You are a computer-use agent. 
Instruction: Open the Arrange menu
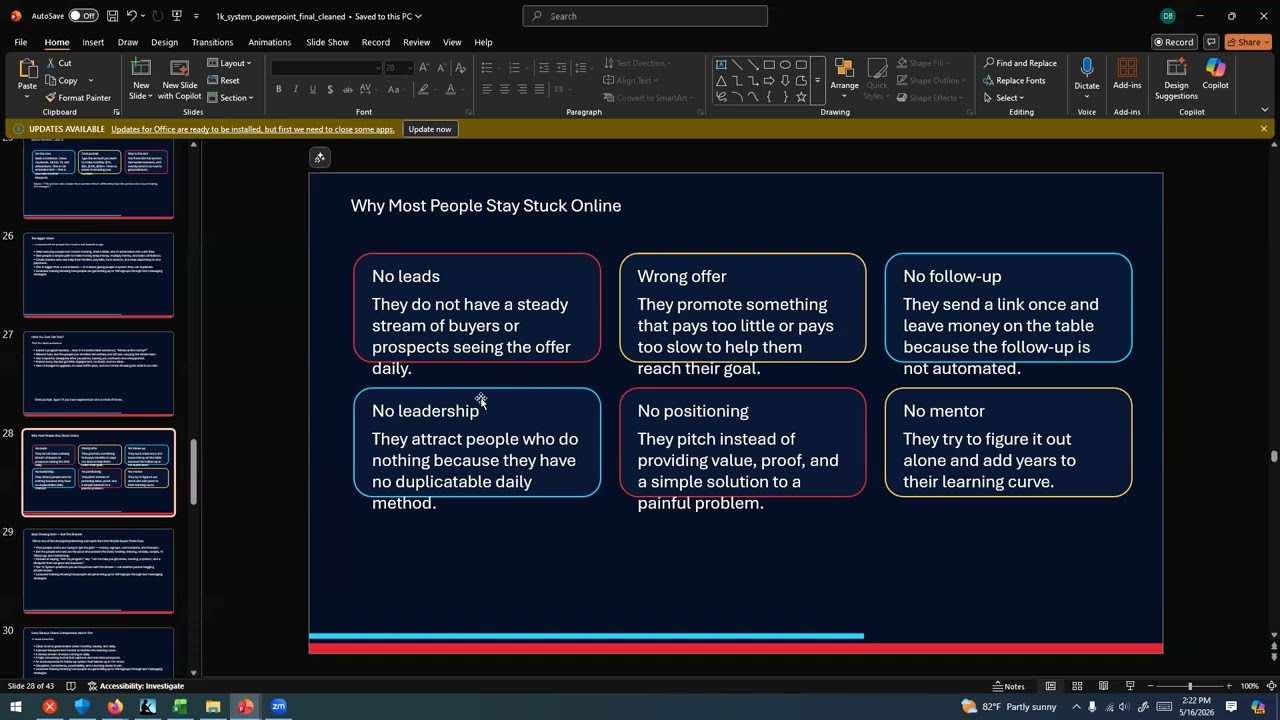coord(844,78)
